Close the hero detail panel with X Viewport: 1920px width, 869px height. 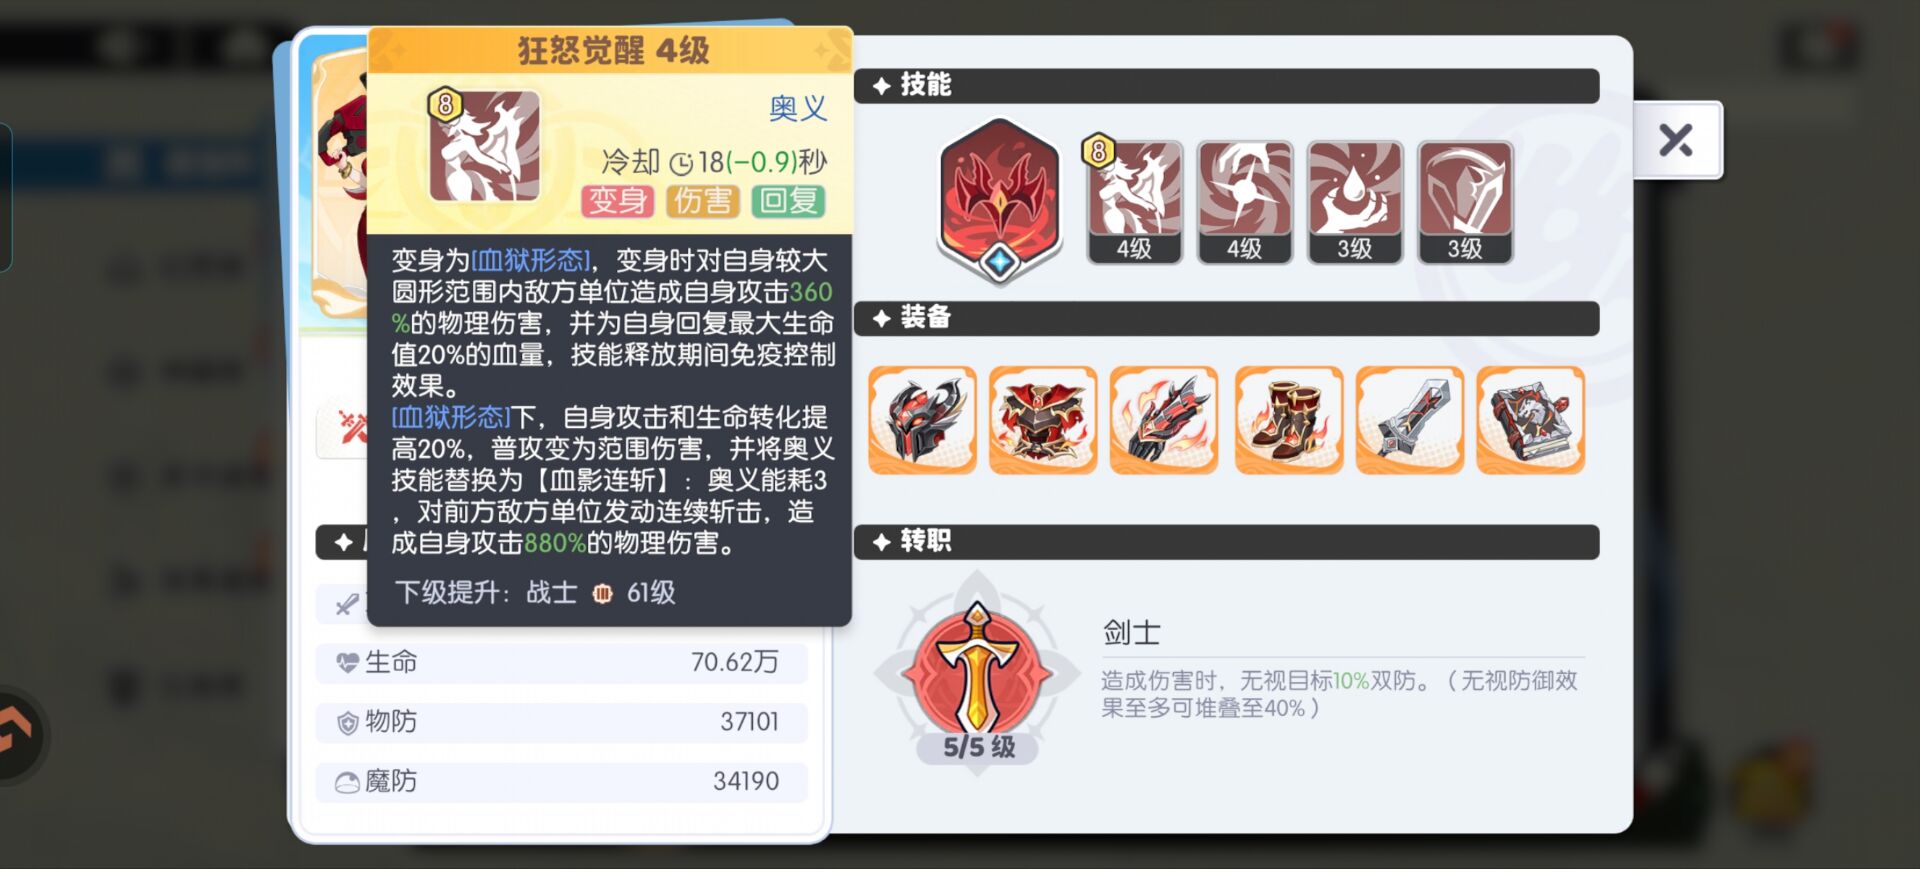pyautogui.click(x=1677, y=140)
